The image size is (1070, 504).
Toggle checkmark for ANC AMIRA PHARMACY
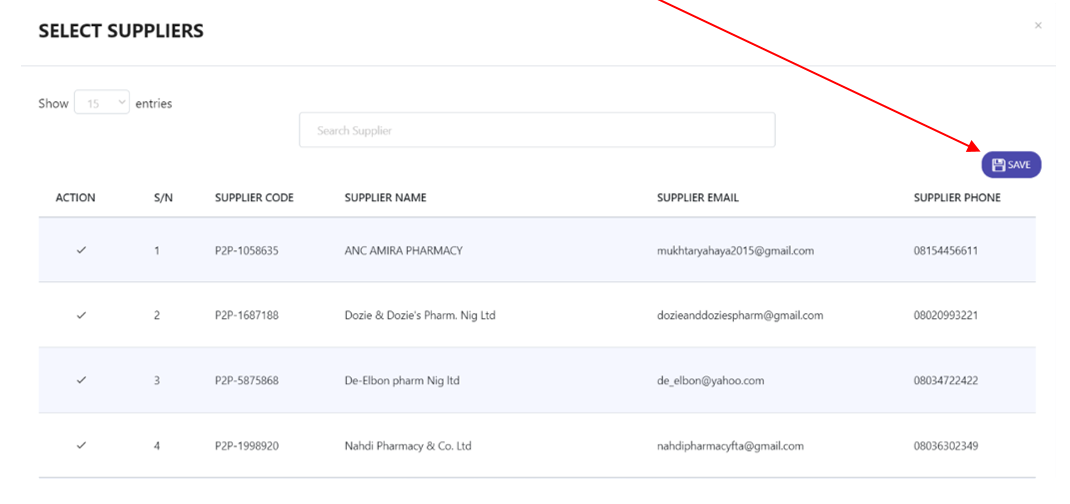[81, 250]
